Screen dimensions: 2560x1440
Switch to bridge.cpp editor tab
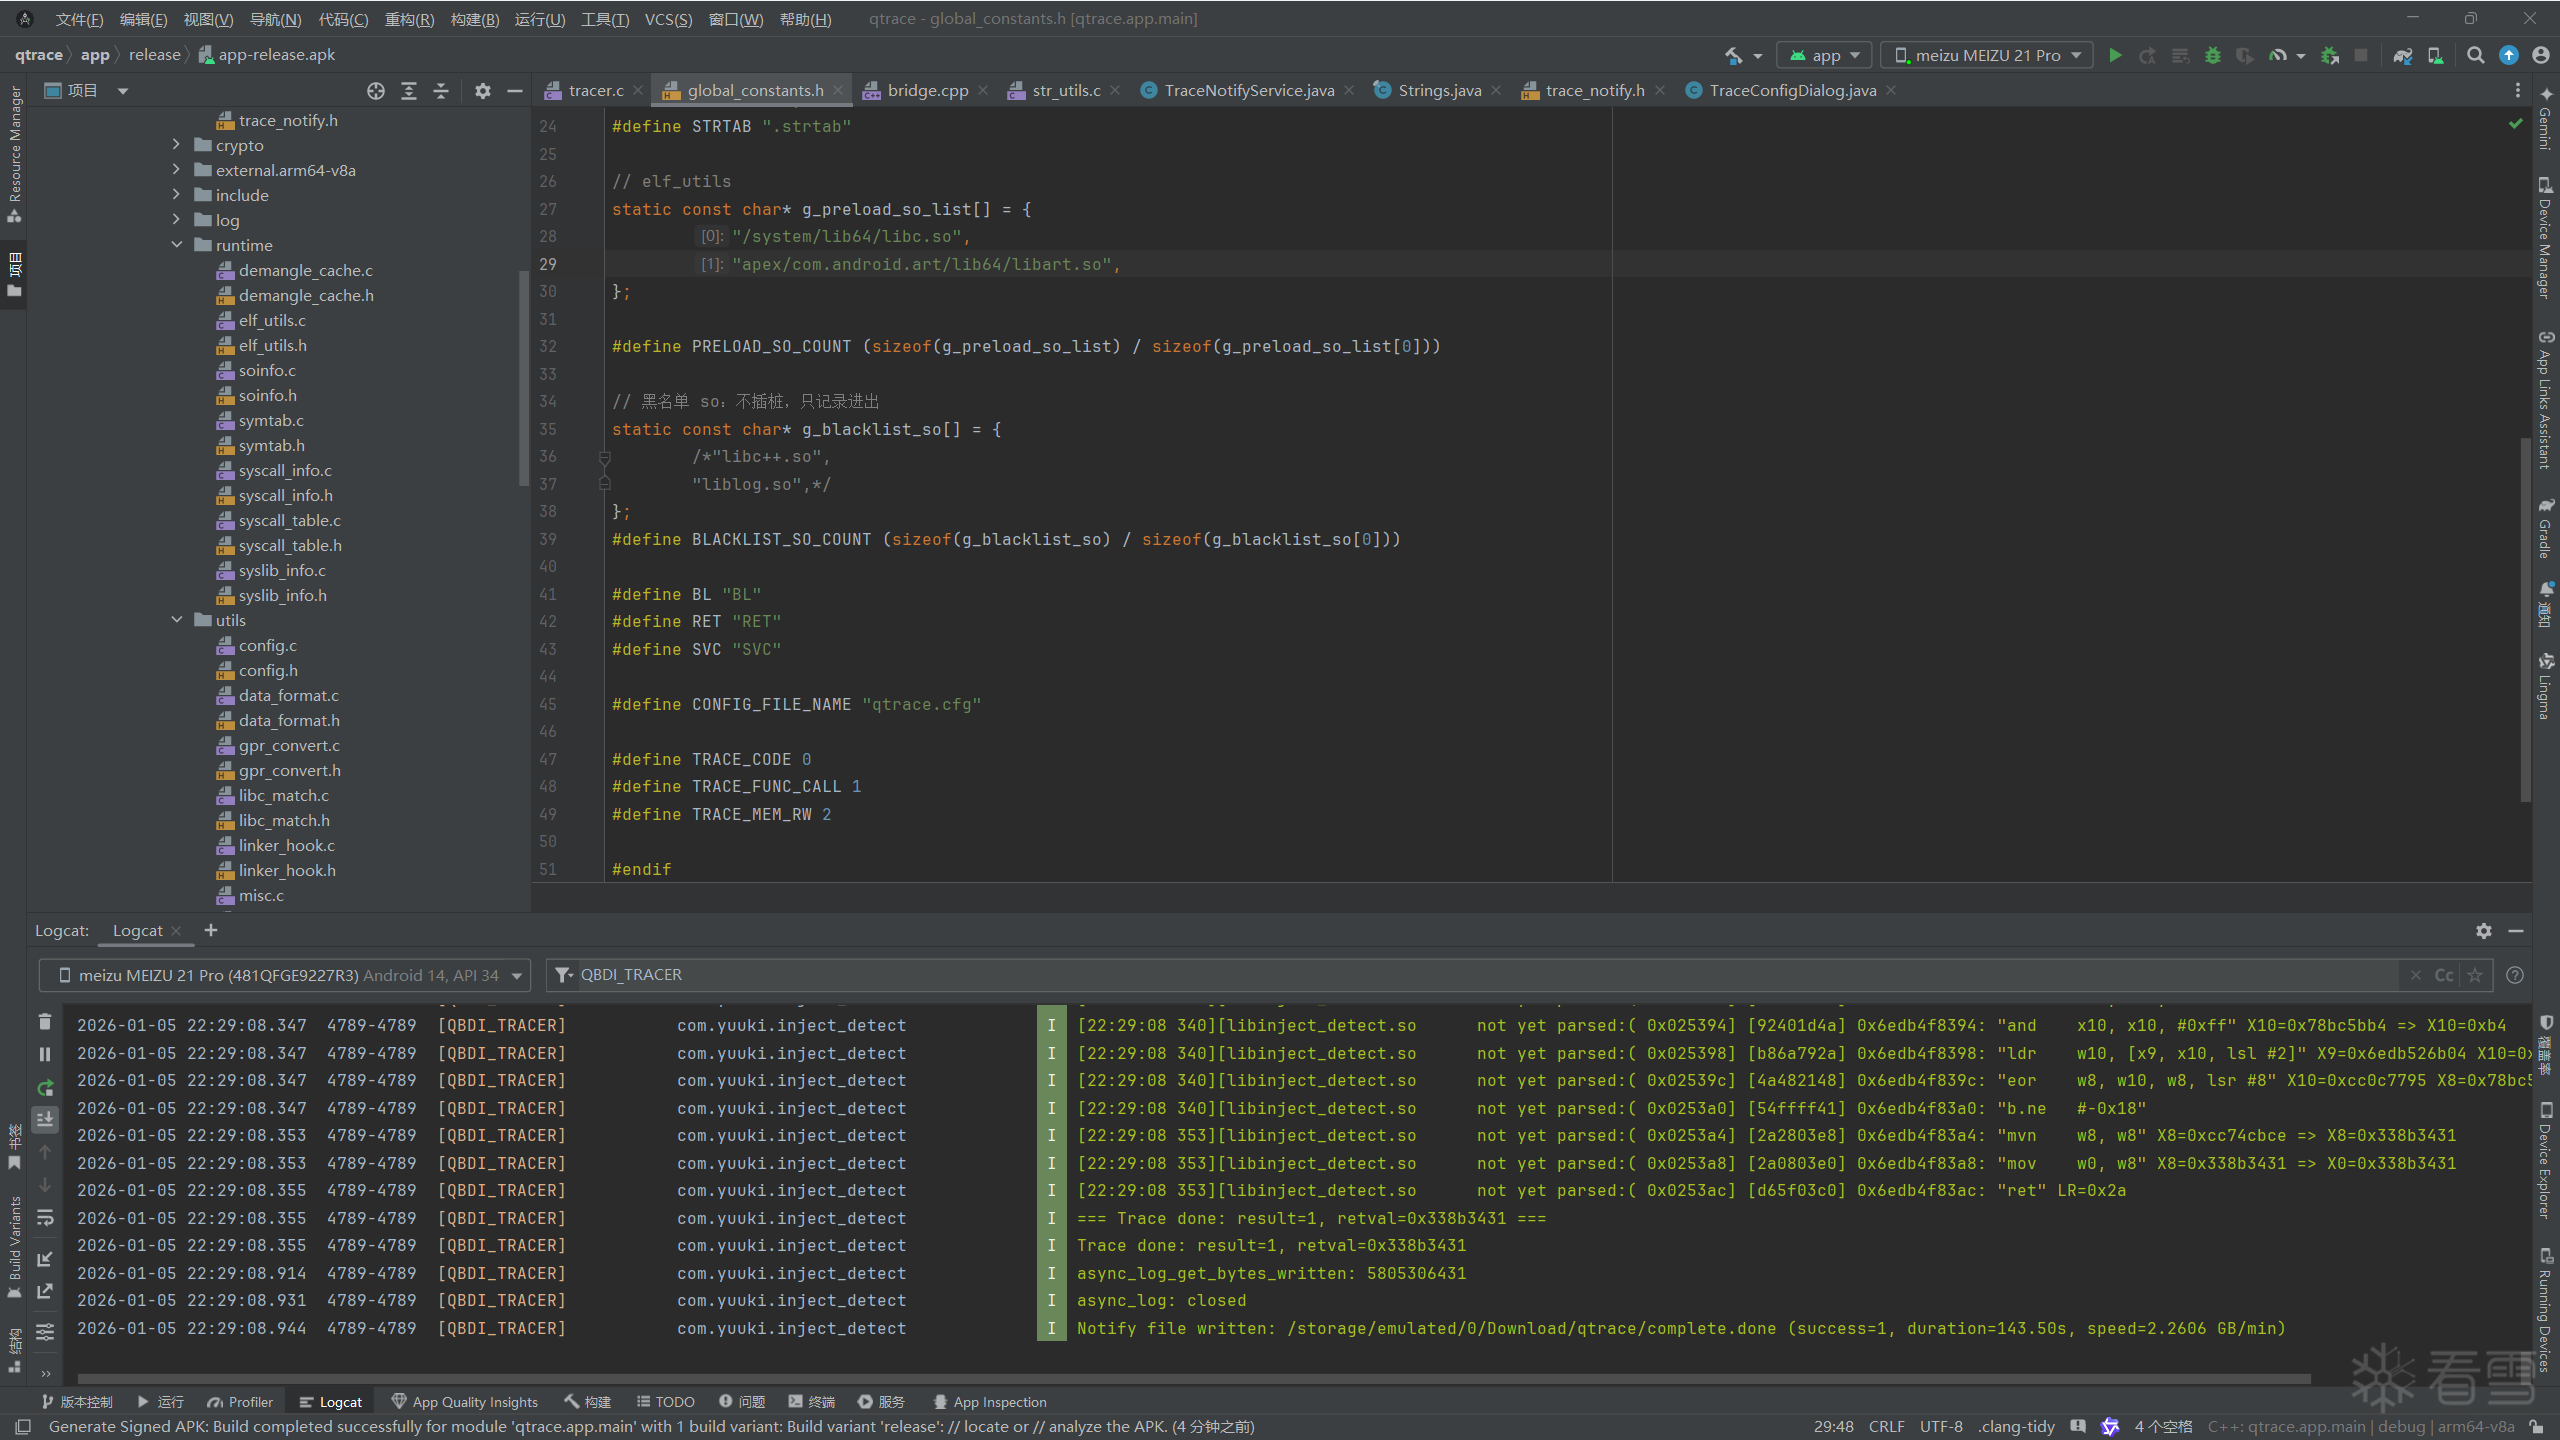coord(926,90)
